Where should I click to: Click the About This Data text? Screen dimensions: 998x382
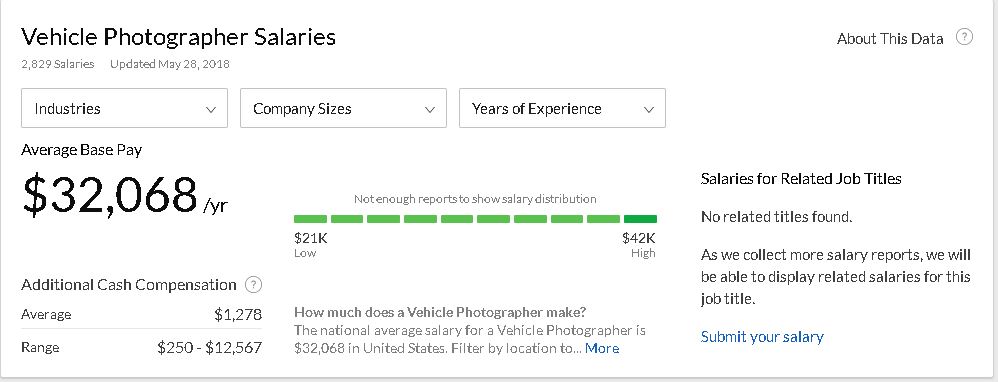tap(890, 39)
